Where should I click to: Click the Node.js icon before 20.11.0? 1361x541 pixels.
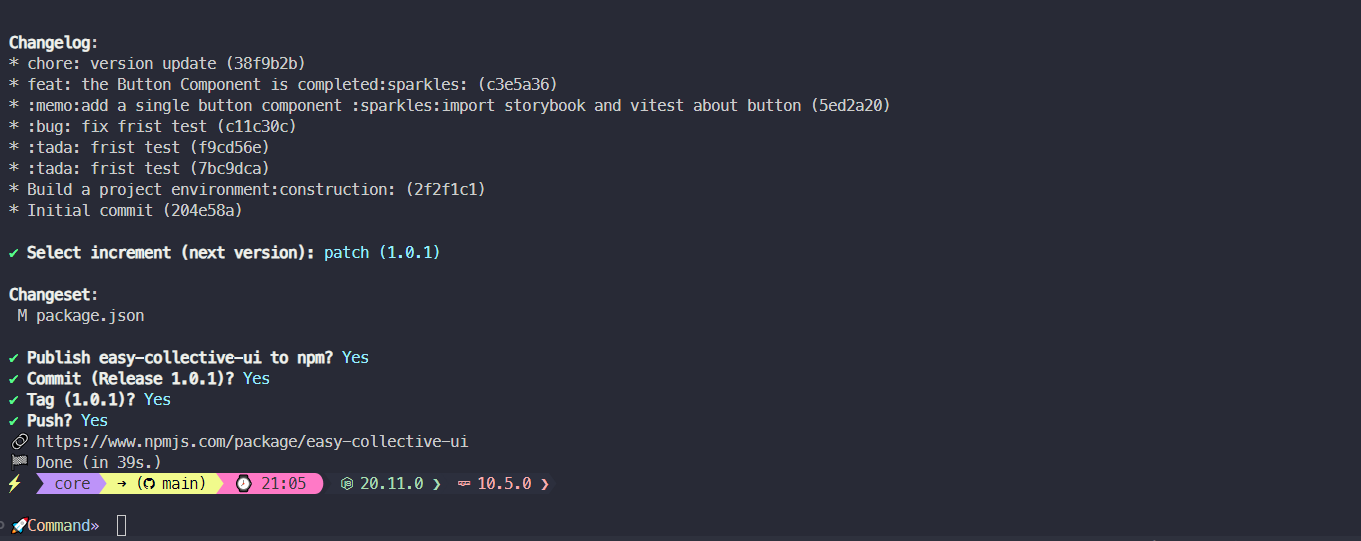(347, 484)
